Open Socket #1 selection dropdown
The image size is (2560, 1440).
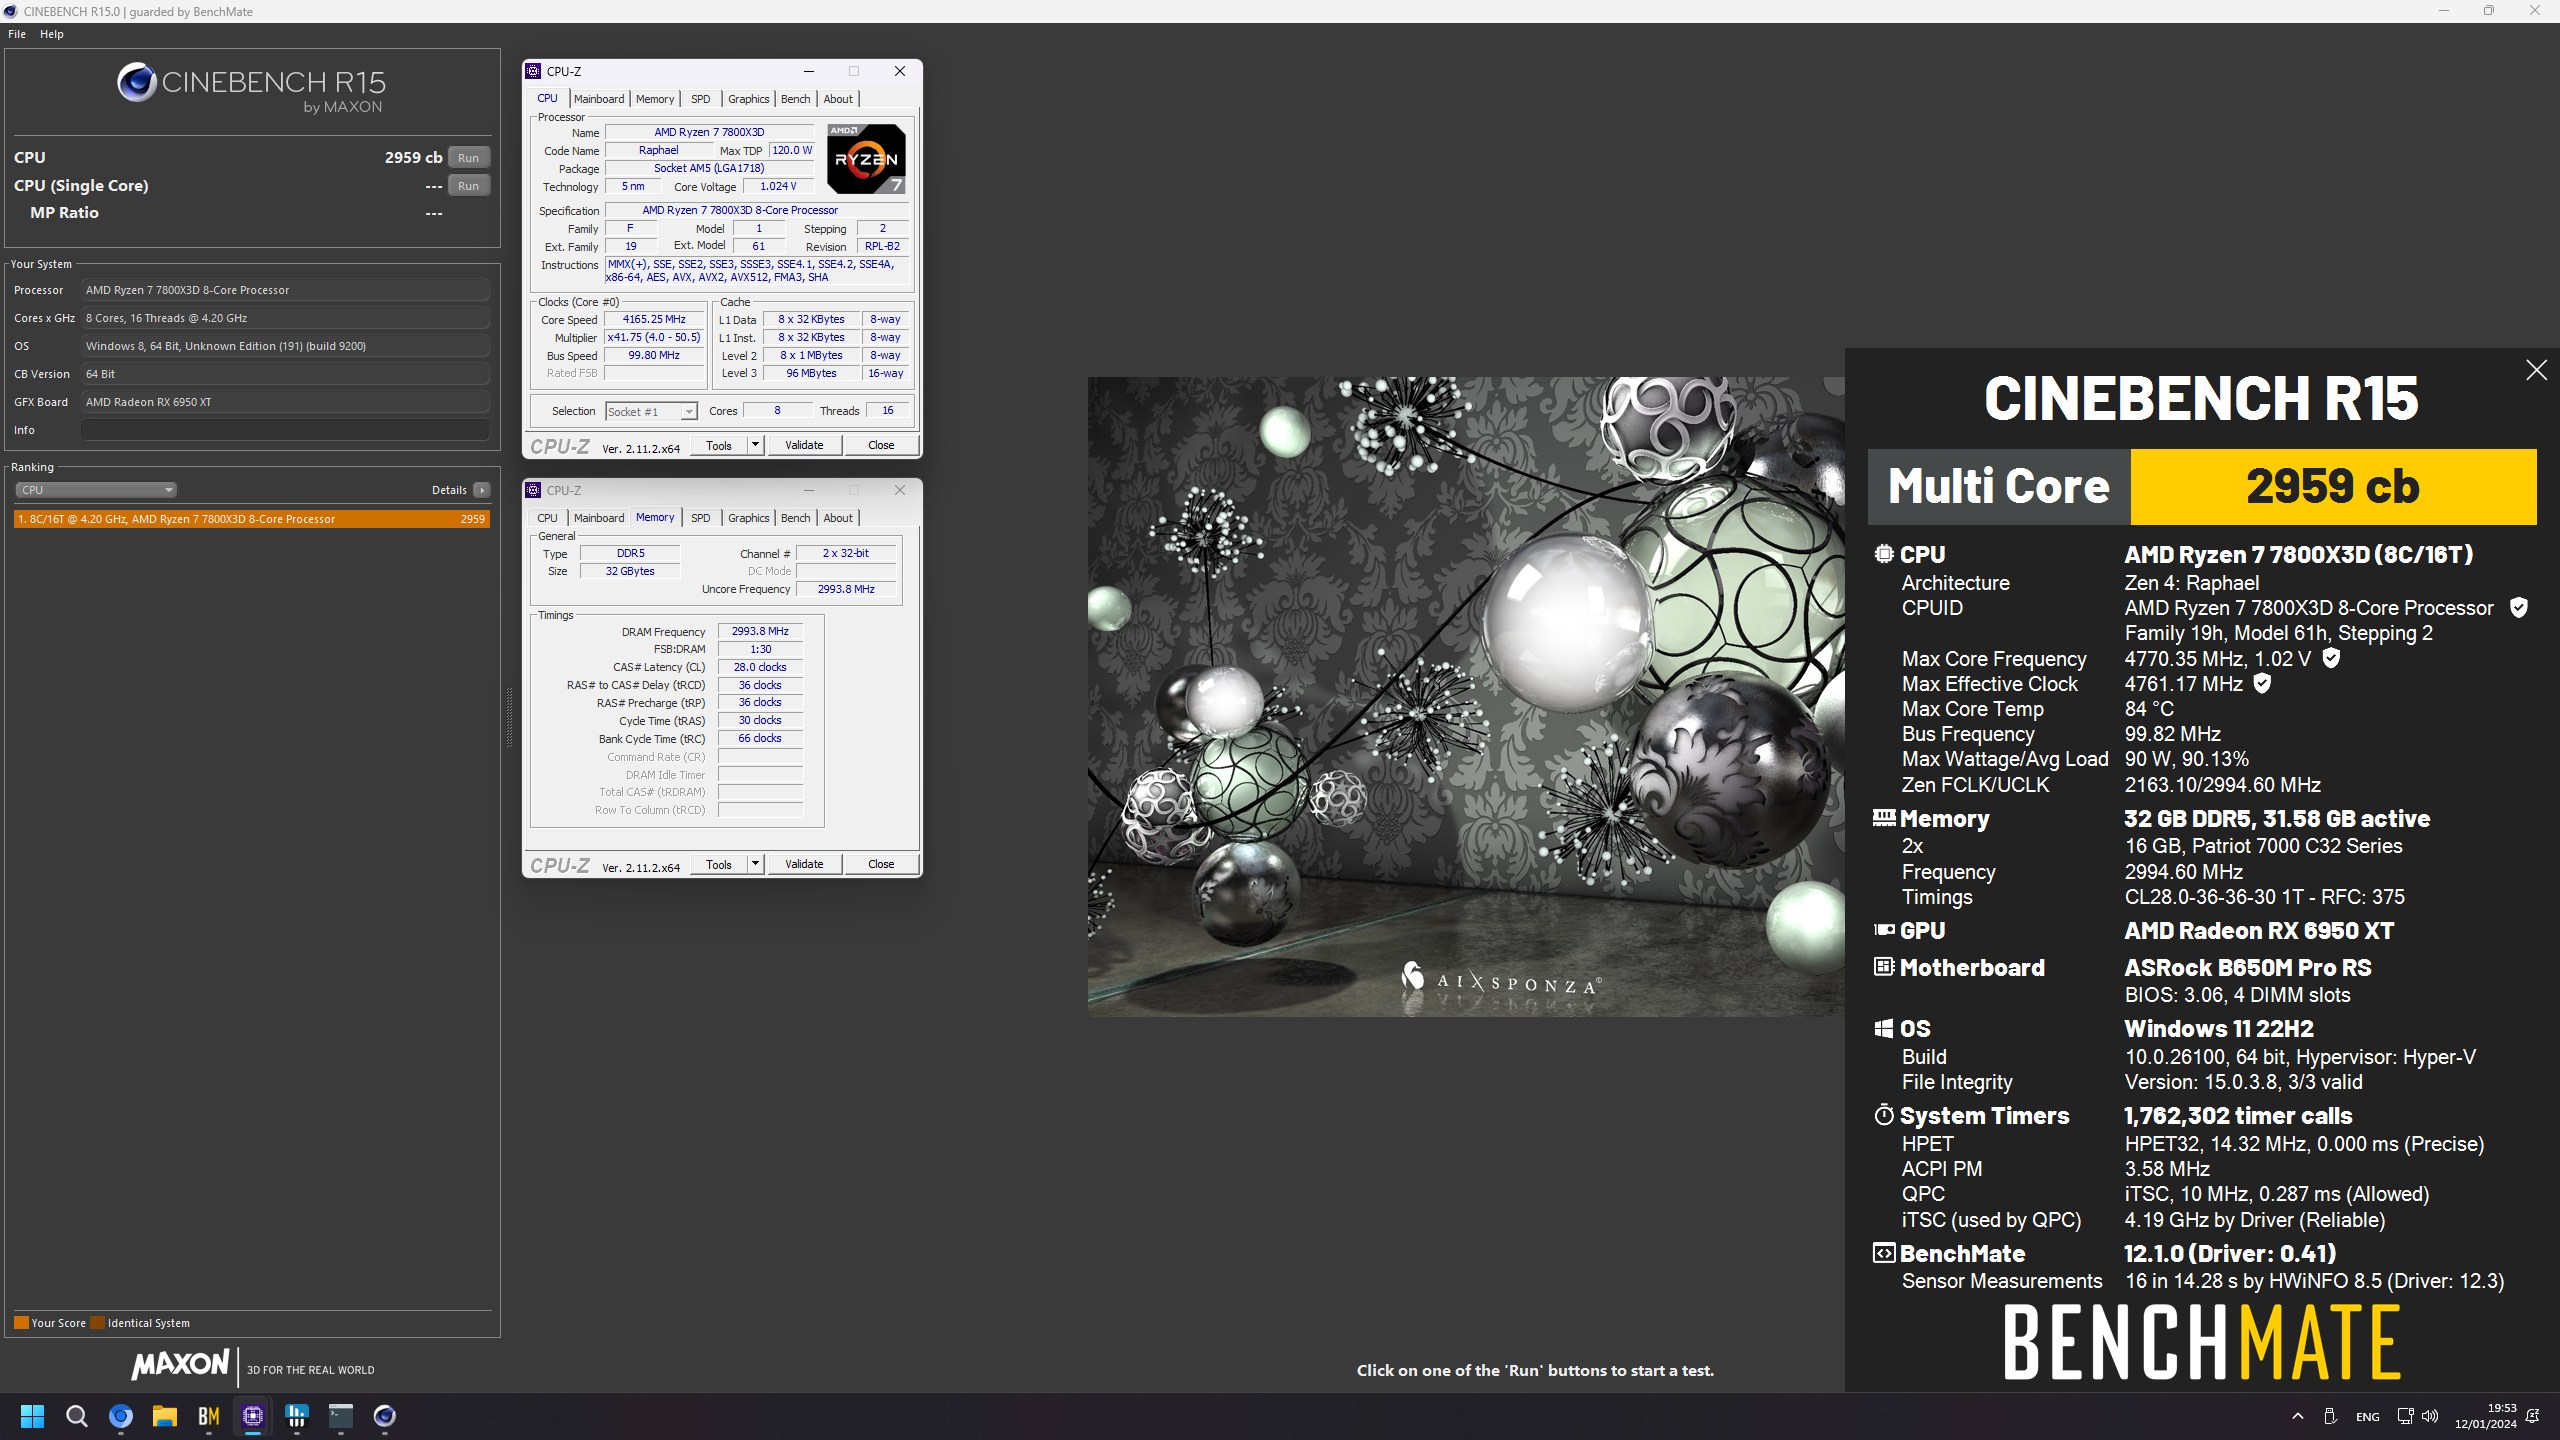click(x=651, y=412)
